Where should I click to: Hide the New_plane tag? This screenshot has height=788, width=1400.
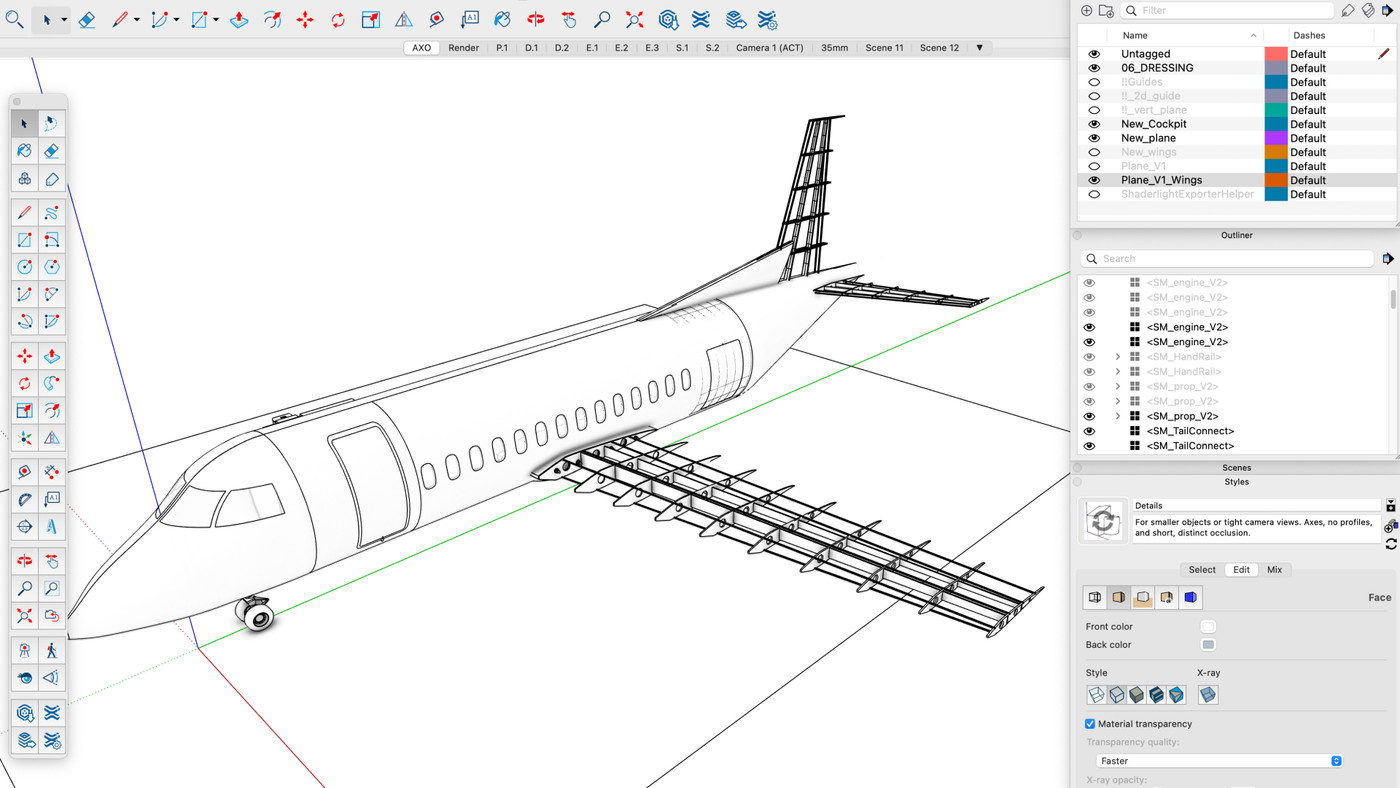1094,138
